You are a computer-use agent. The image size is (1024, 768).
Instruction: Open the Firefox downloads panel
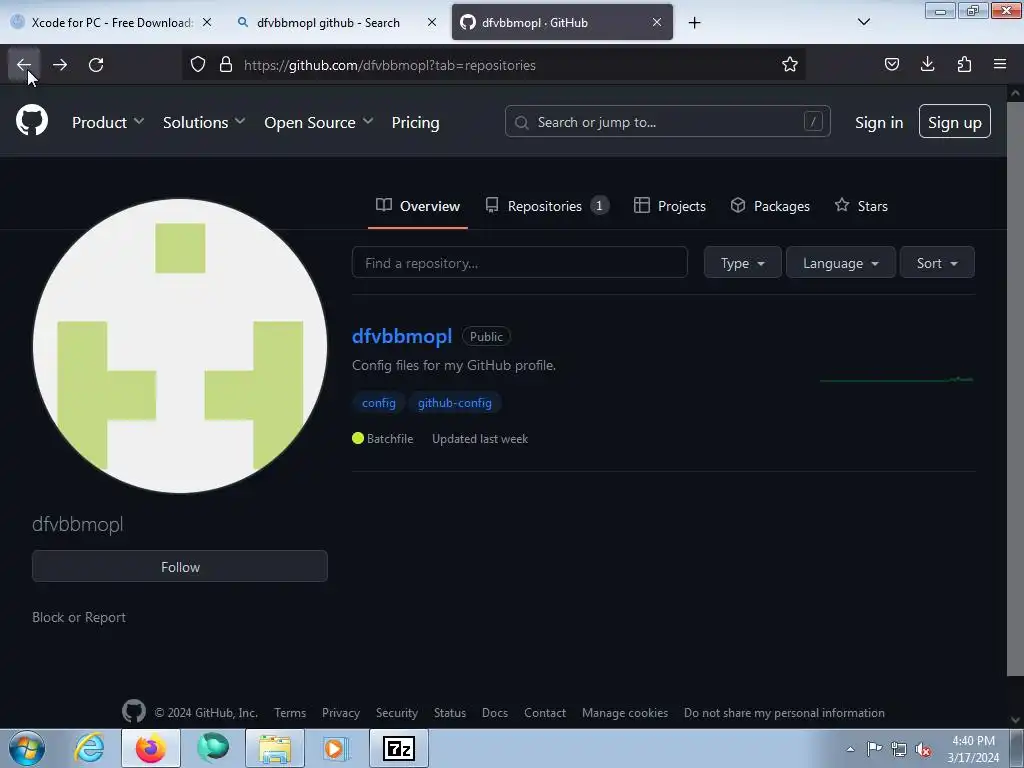pyautogui.click(x=927, y=65)
